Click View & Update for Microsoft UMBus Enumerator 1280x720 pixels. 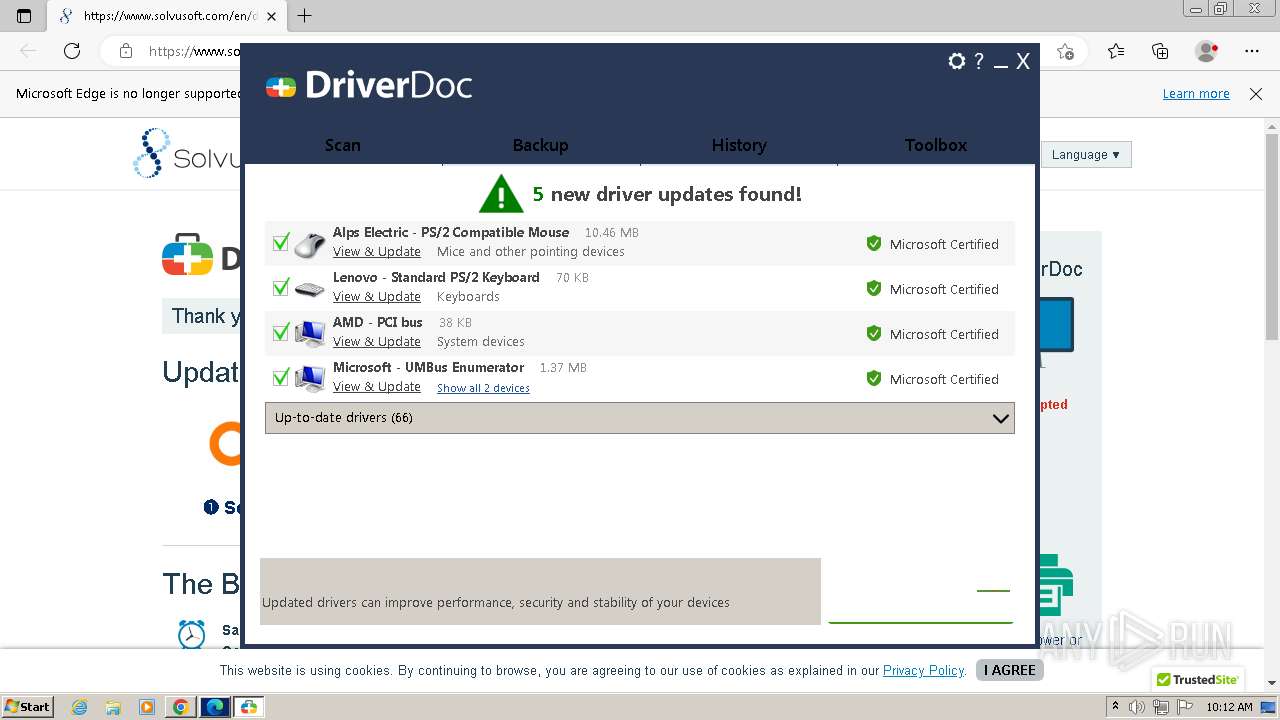pyautogui.click(x=377, y=387)
